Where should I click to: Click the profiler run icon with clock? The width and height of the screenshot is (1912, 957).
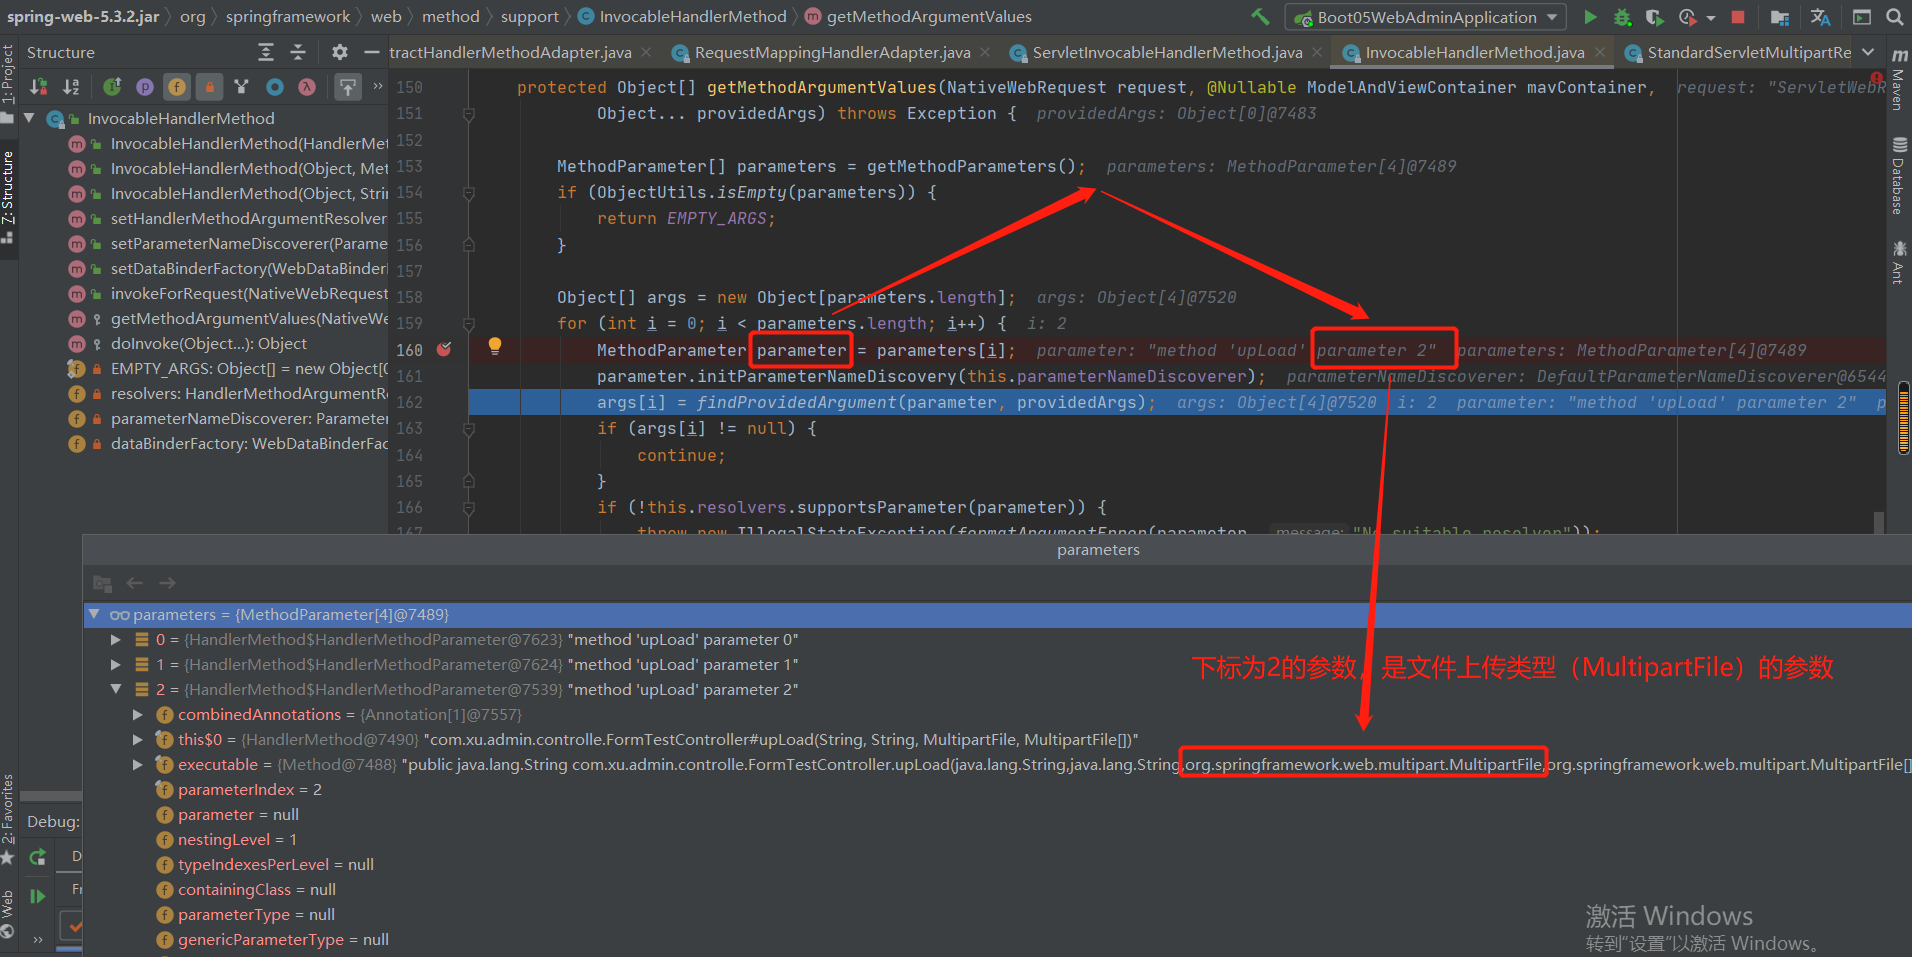[1688, 17]
